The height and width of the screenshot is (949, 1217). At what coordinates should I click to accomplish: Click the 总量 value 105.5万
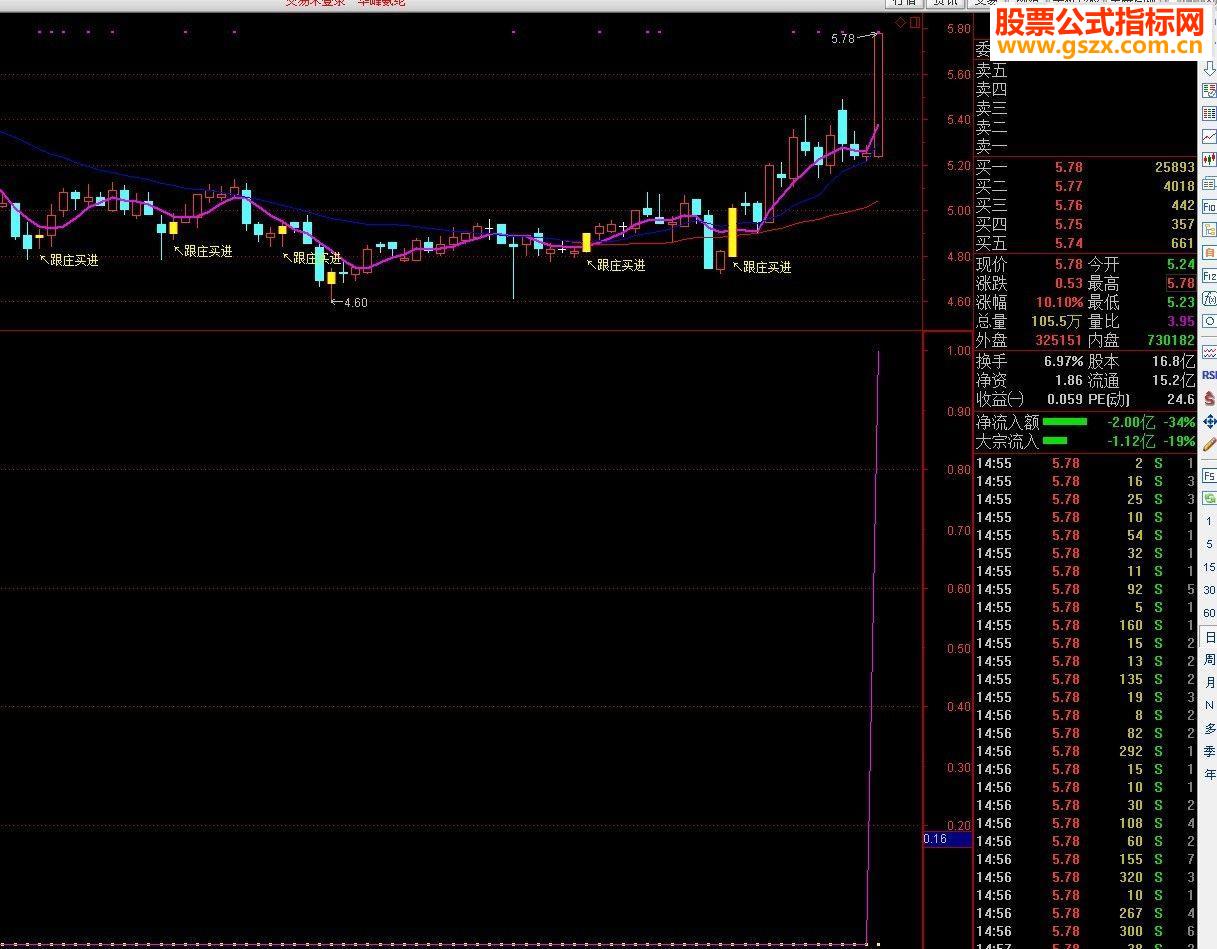[1057, 321]
